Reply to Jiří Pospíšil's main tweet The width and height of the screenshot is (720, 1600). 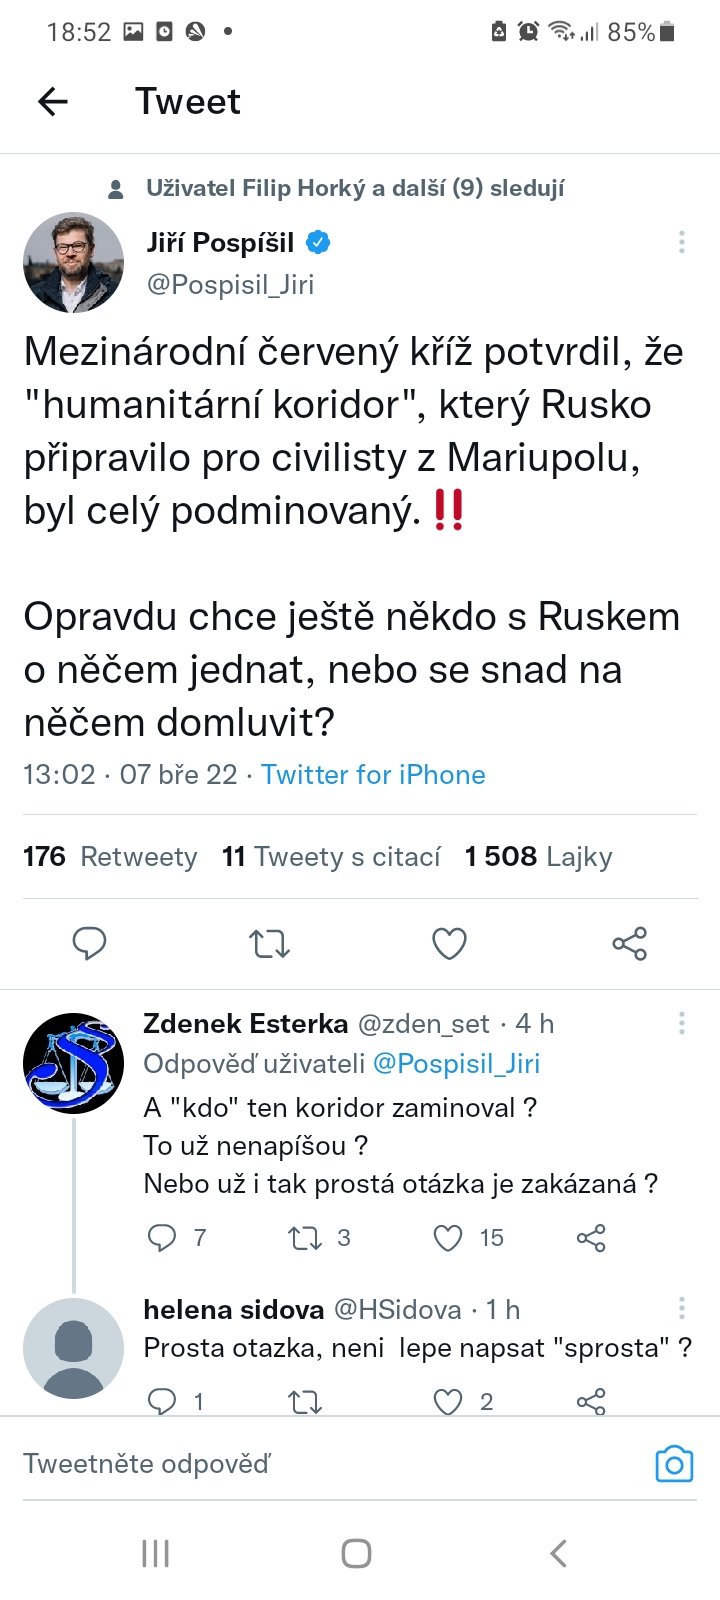[90, 943]
